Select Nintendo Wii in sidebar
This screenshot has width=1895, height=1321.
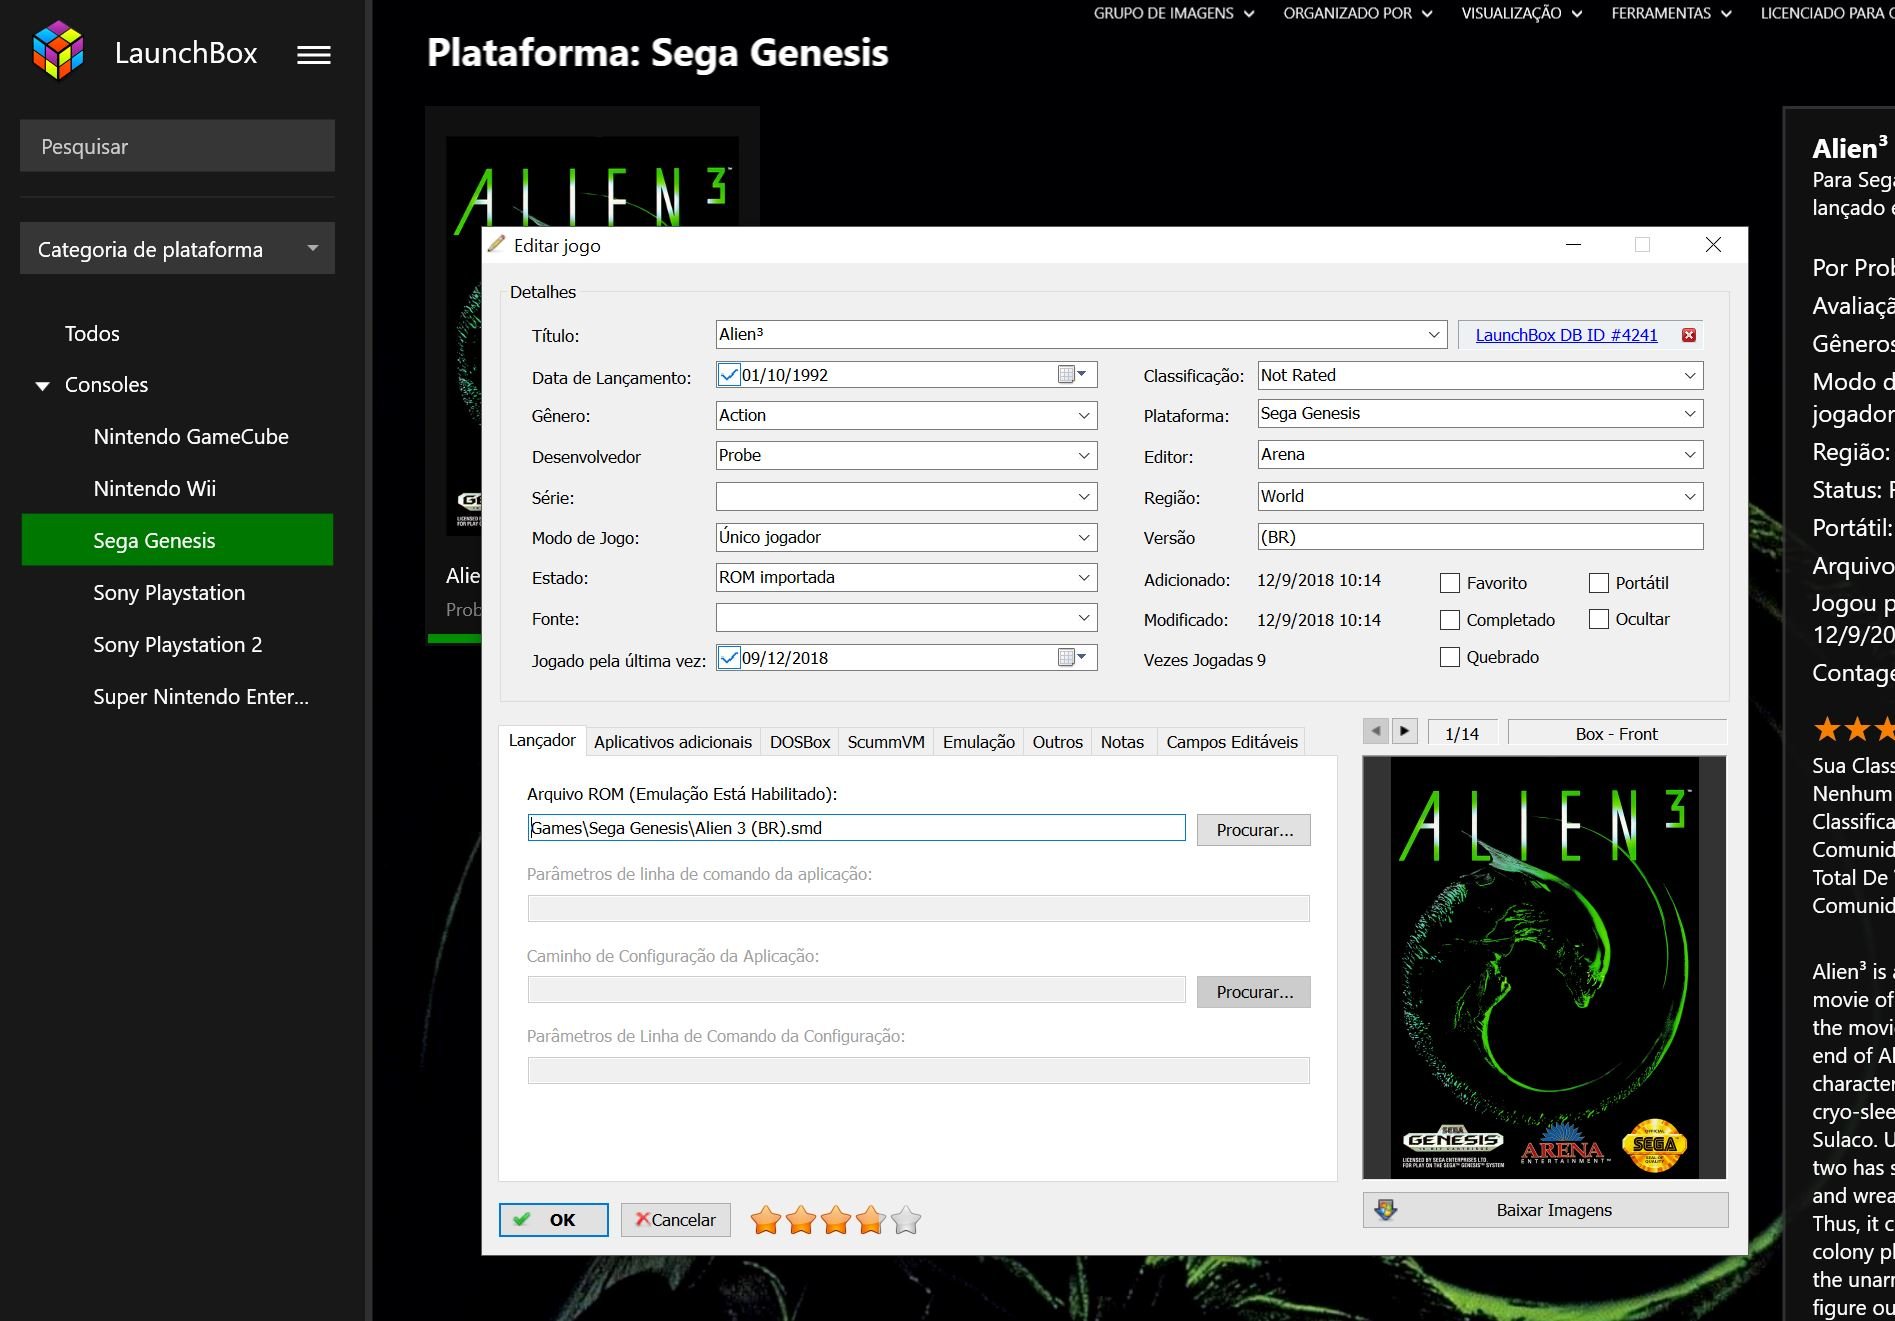click(x=155, y=489)
